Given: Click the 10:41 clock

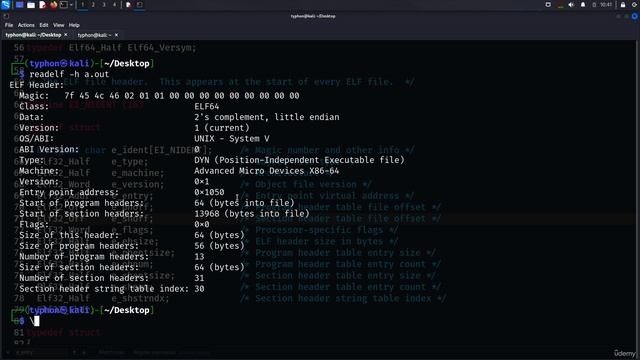Looking at the screenshot, I should click(x=606, y=5).
